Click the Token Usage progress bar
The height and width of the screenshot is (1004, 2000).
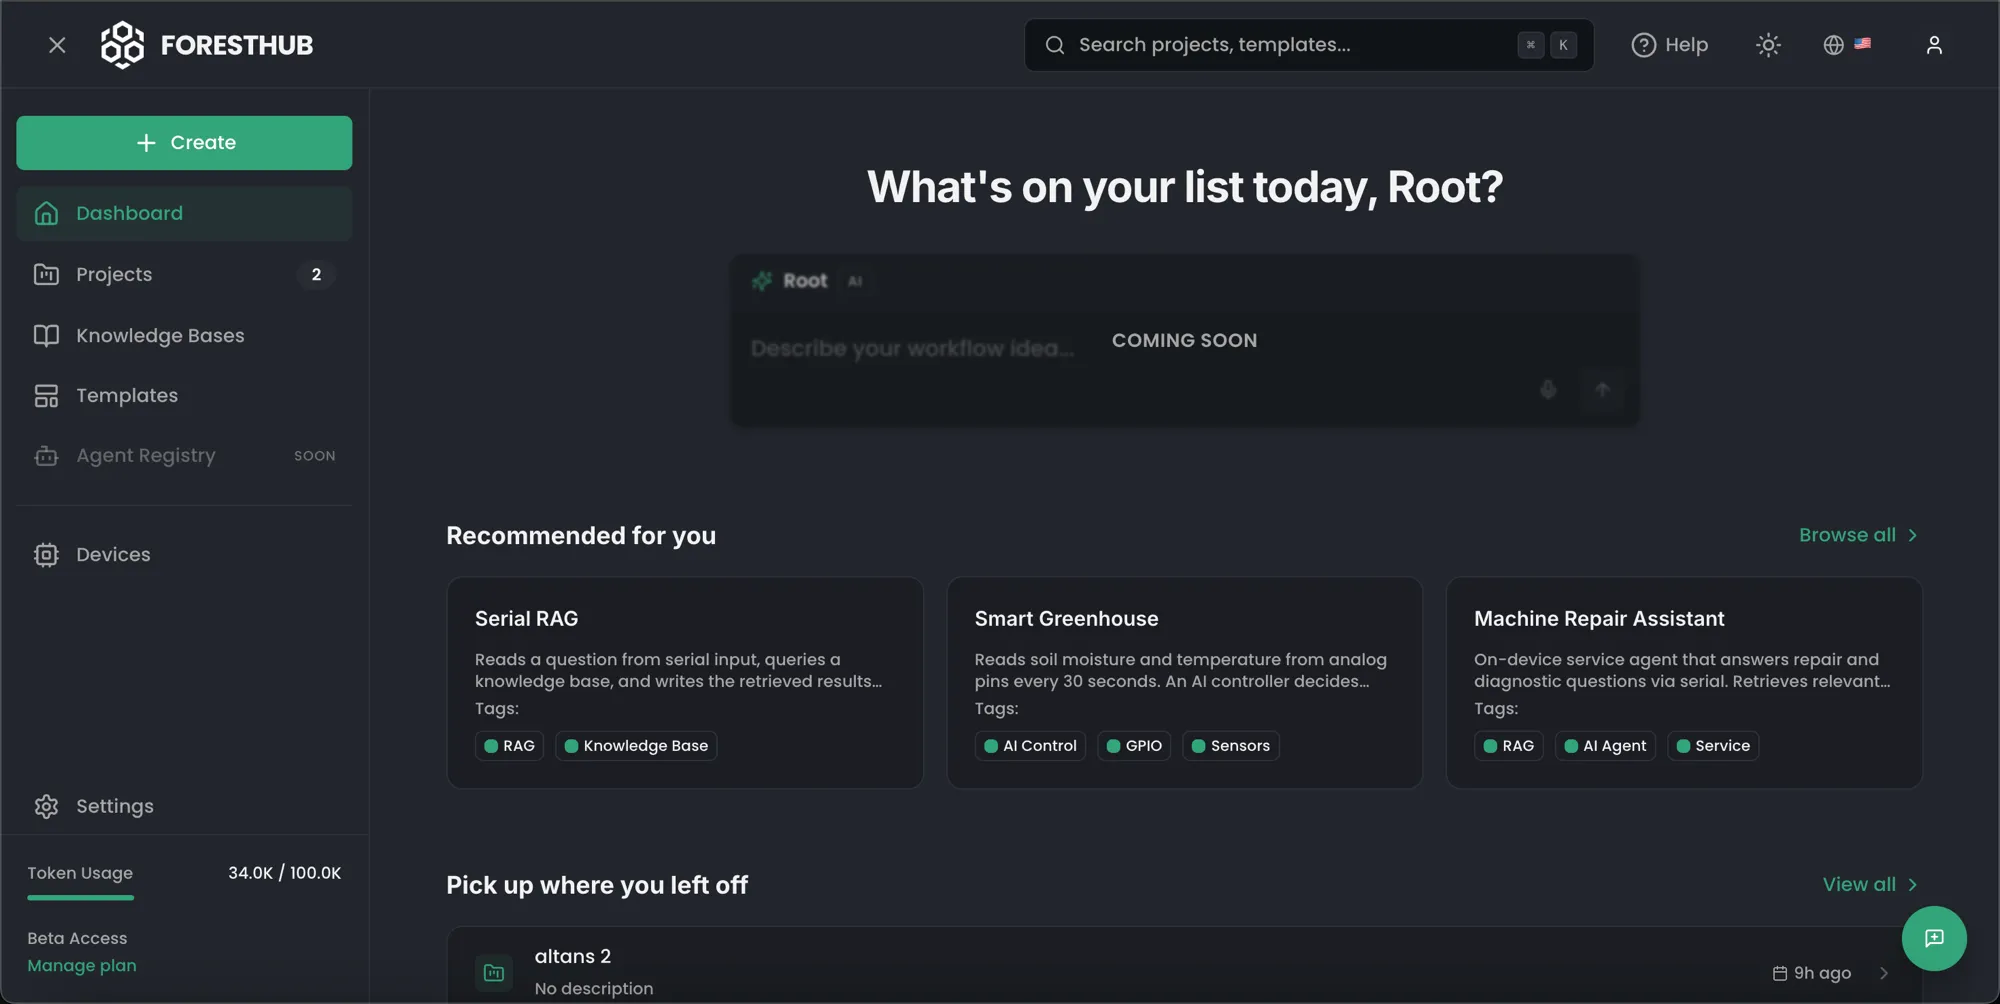point(81,897)
